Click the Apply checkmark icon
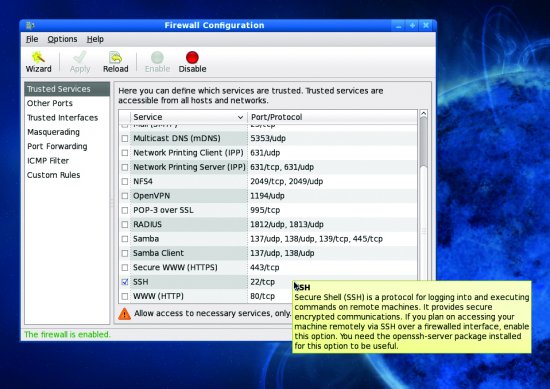The image size is (550, 389). pyautogui.click(x=80, y=57)
